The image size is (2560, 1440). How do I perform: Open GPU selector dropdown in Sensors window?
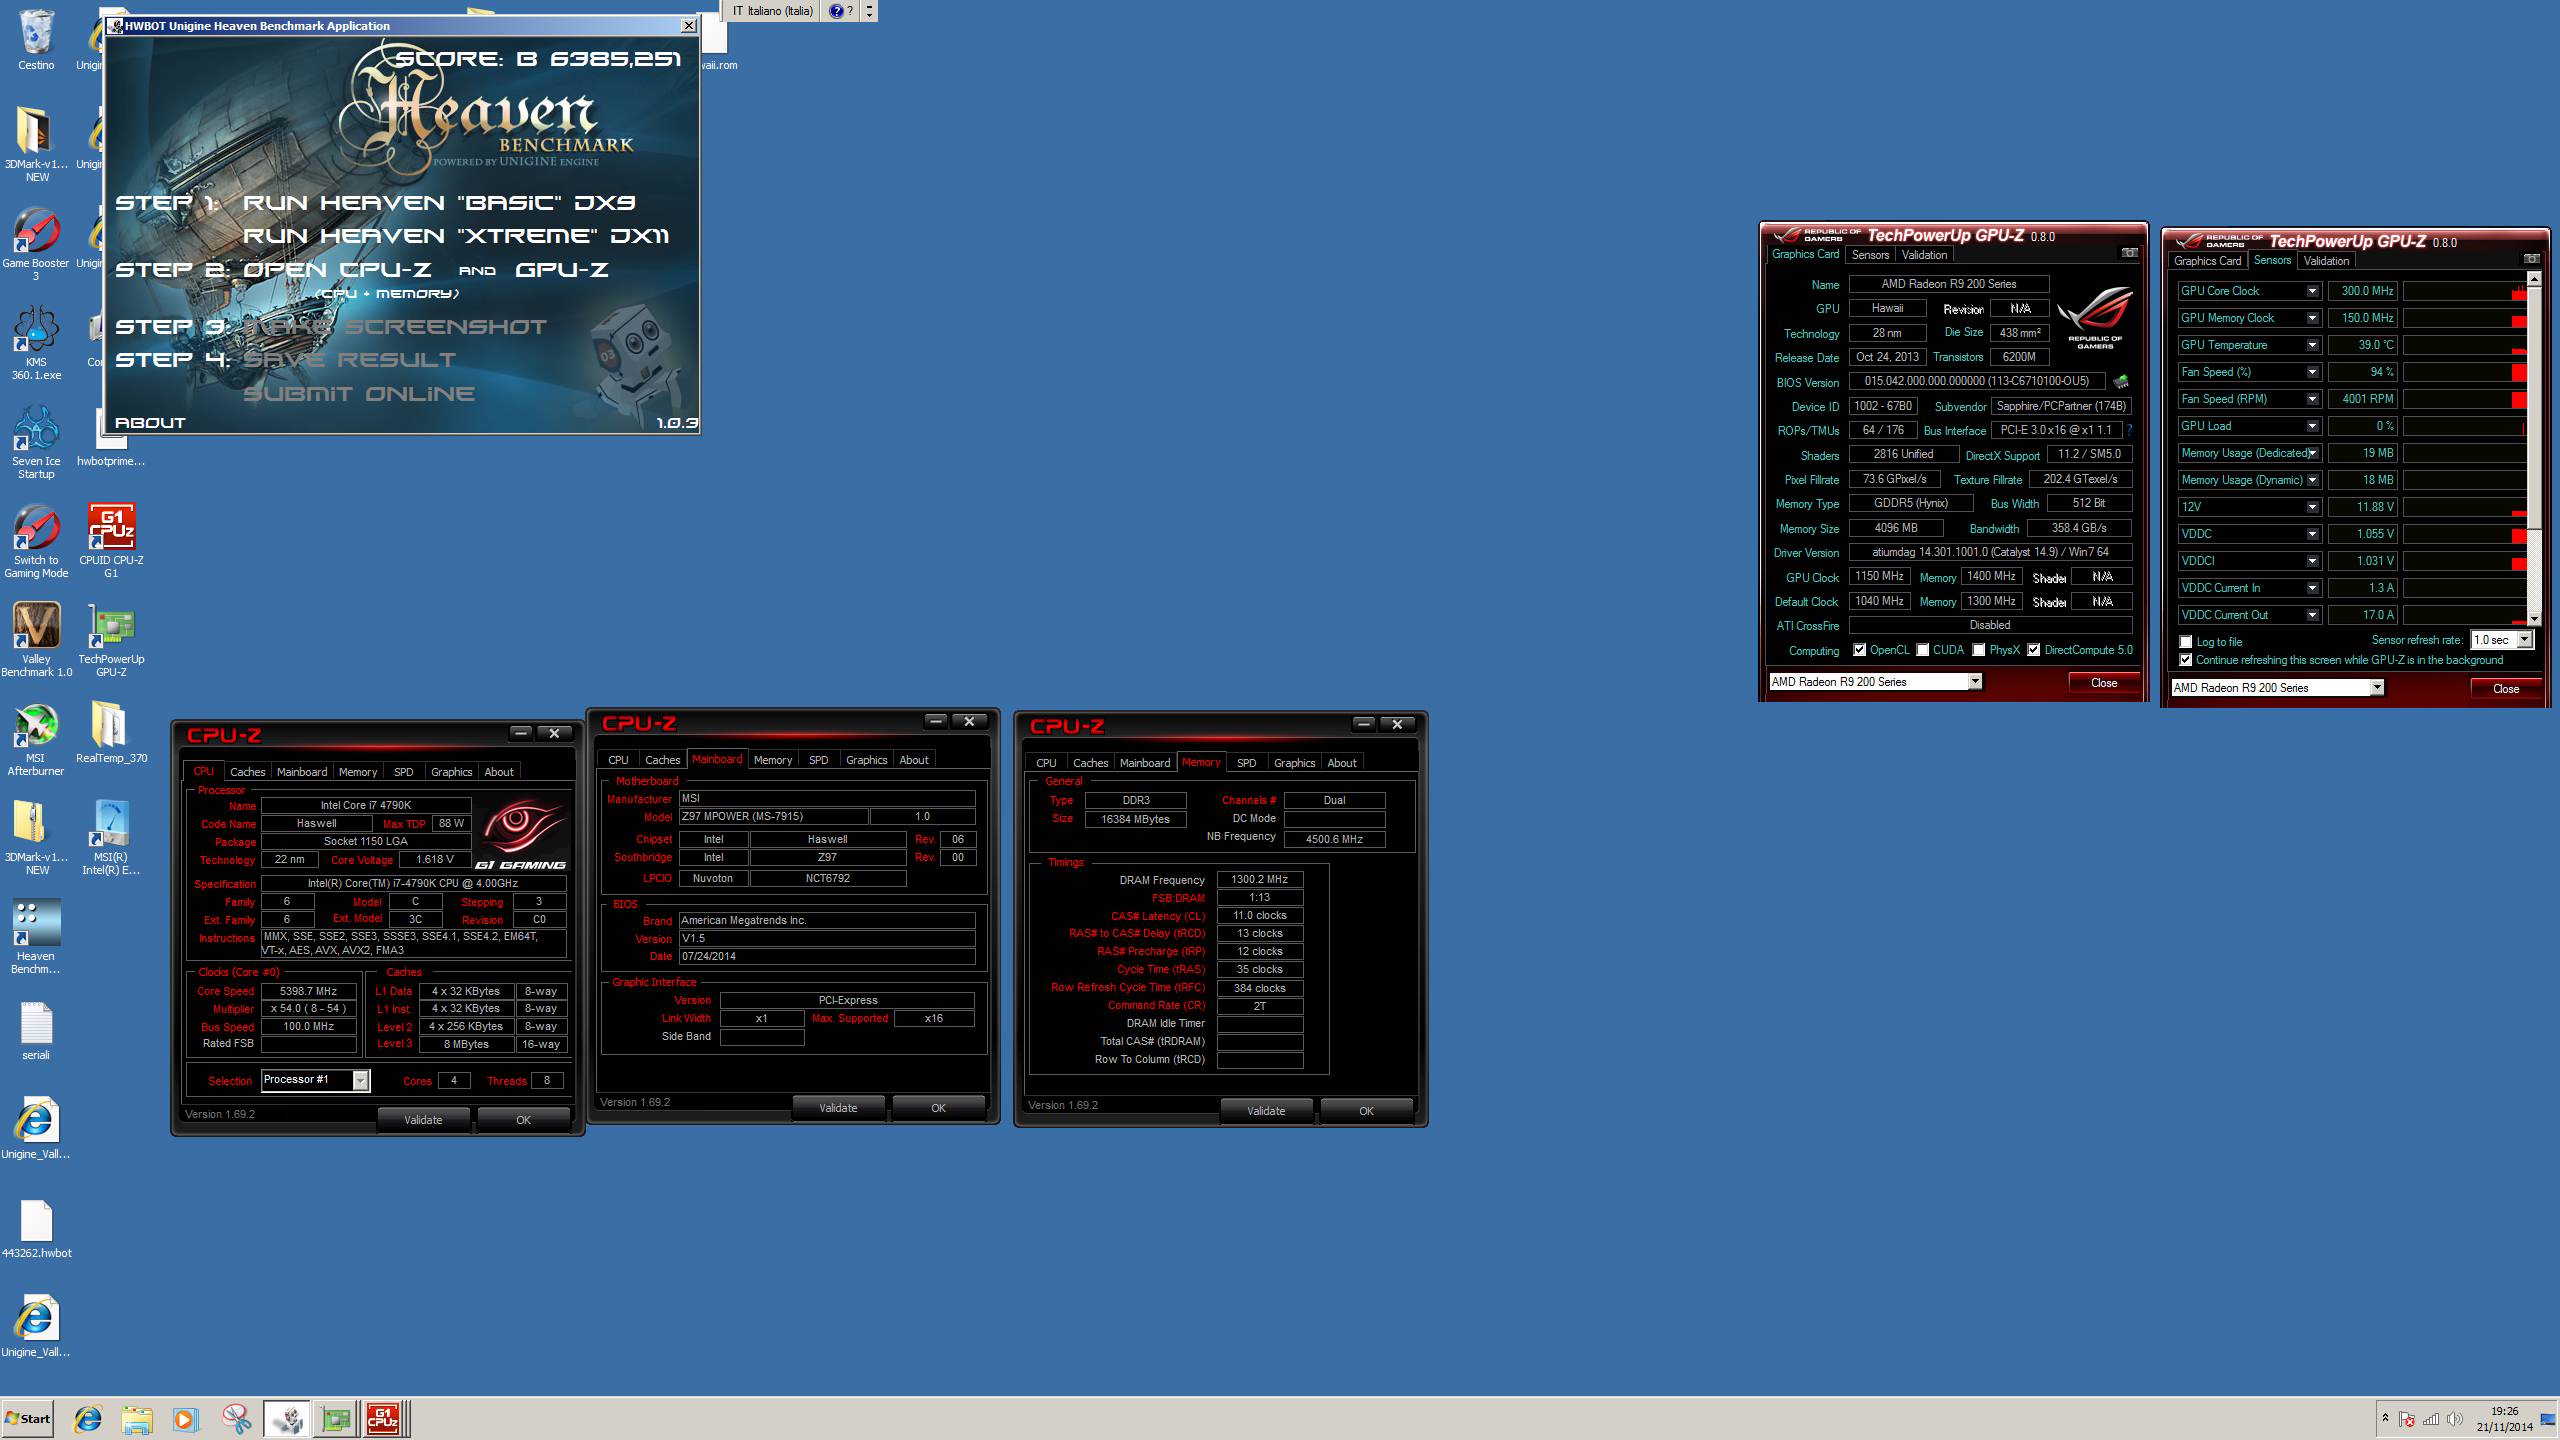[2377, 688]
